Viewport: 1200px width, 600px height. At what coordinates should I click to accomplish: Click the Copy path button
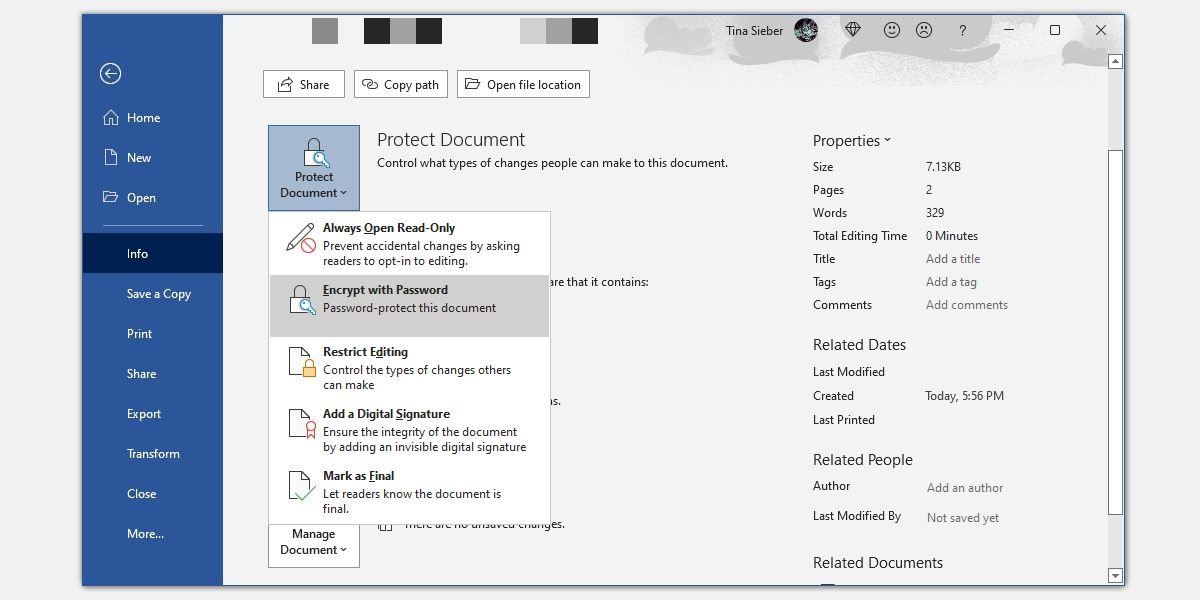click(x=400, y=84)
